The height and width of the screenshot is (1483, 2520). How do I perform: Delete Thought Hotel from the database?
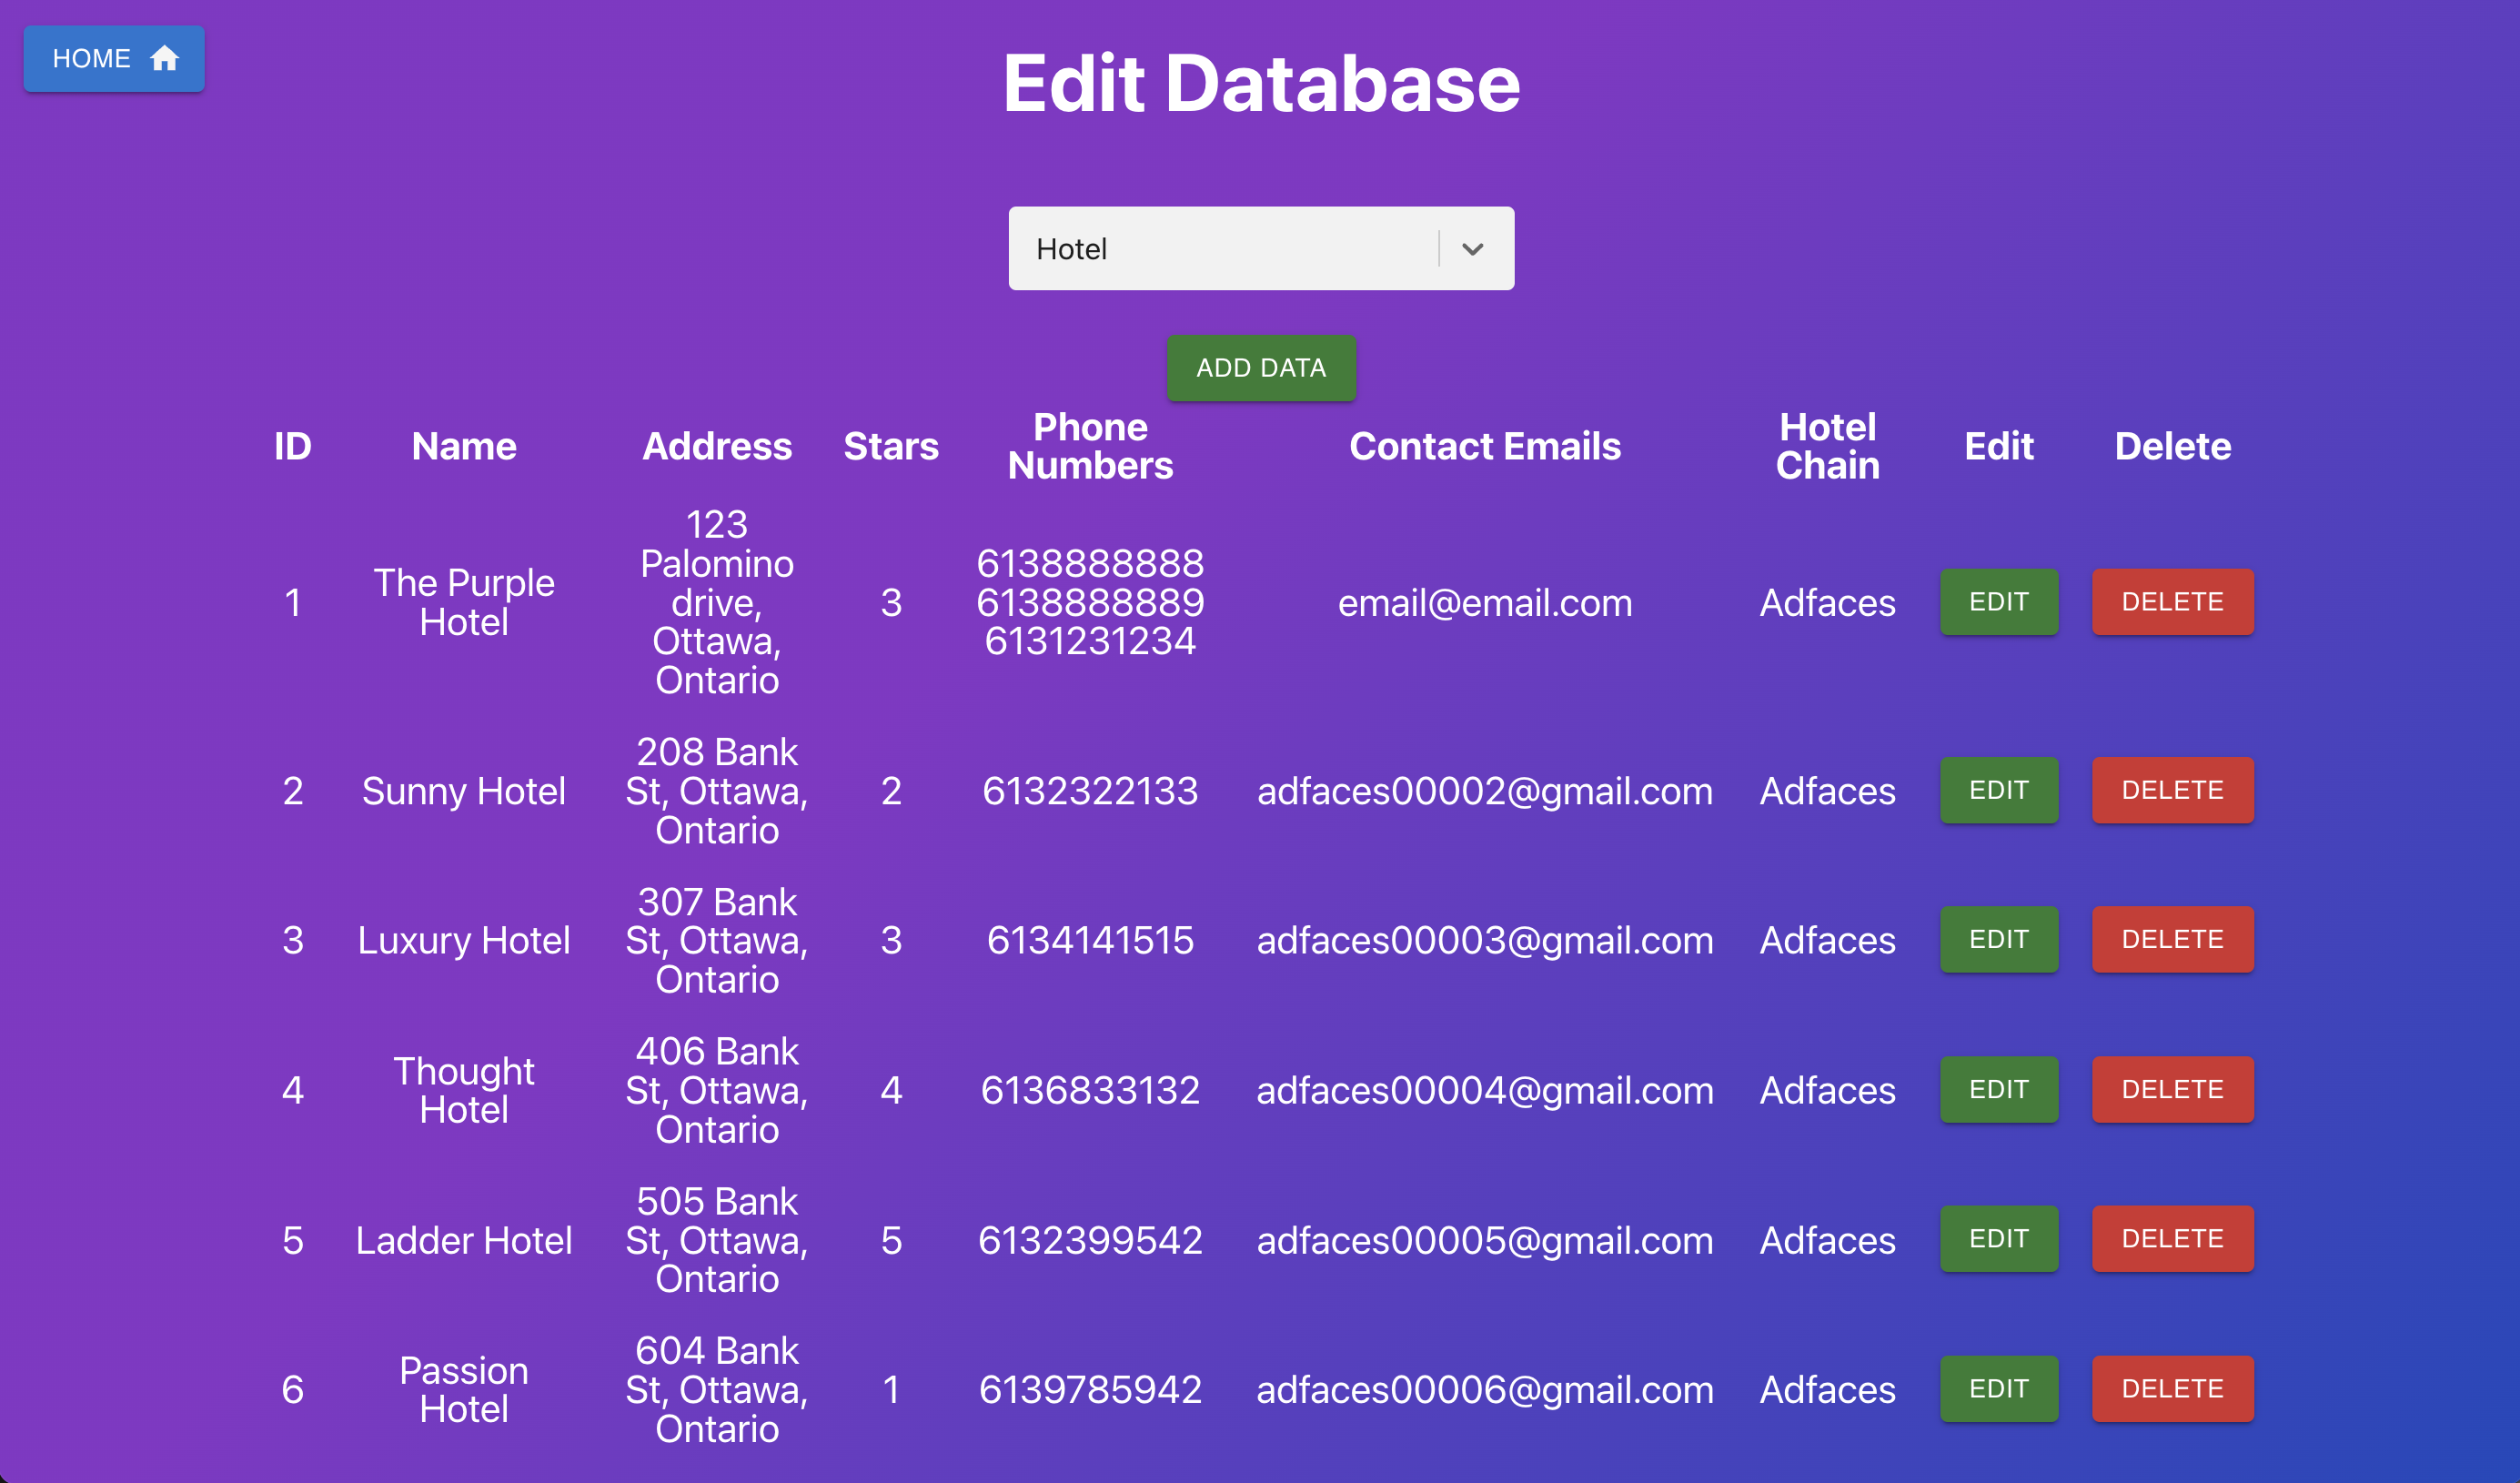tap(2172, 1089)
